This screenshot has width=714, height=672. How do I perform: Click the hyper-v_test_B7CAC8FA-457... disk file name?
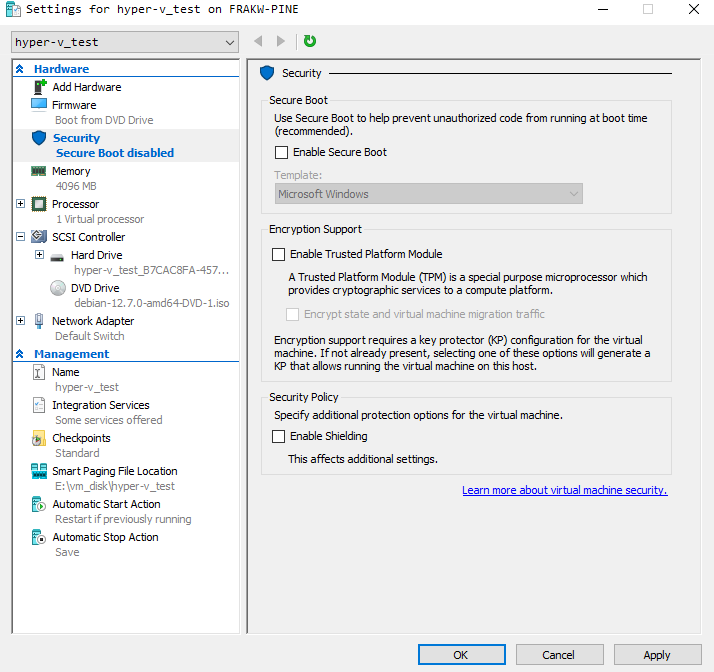[151, 270]
